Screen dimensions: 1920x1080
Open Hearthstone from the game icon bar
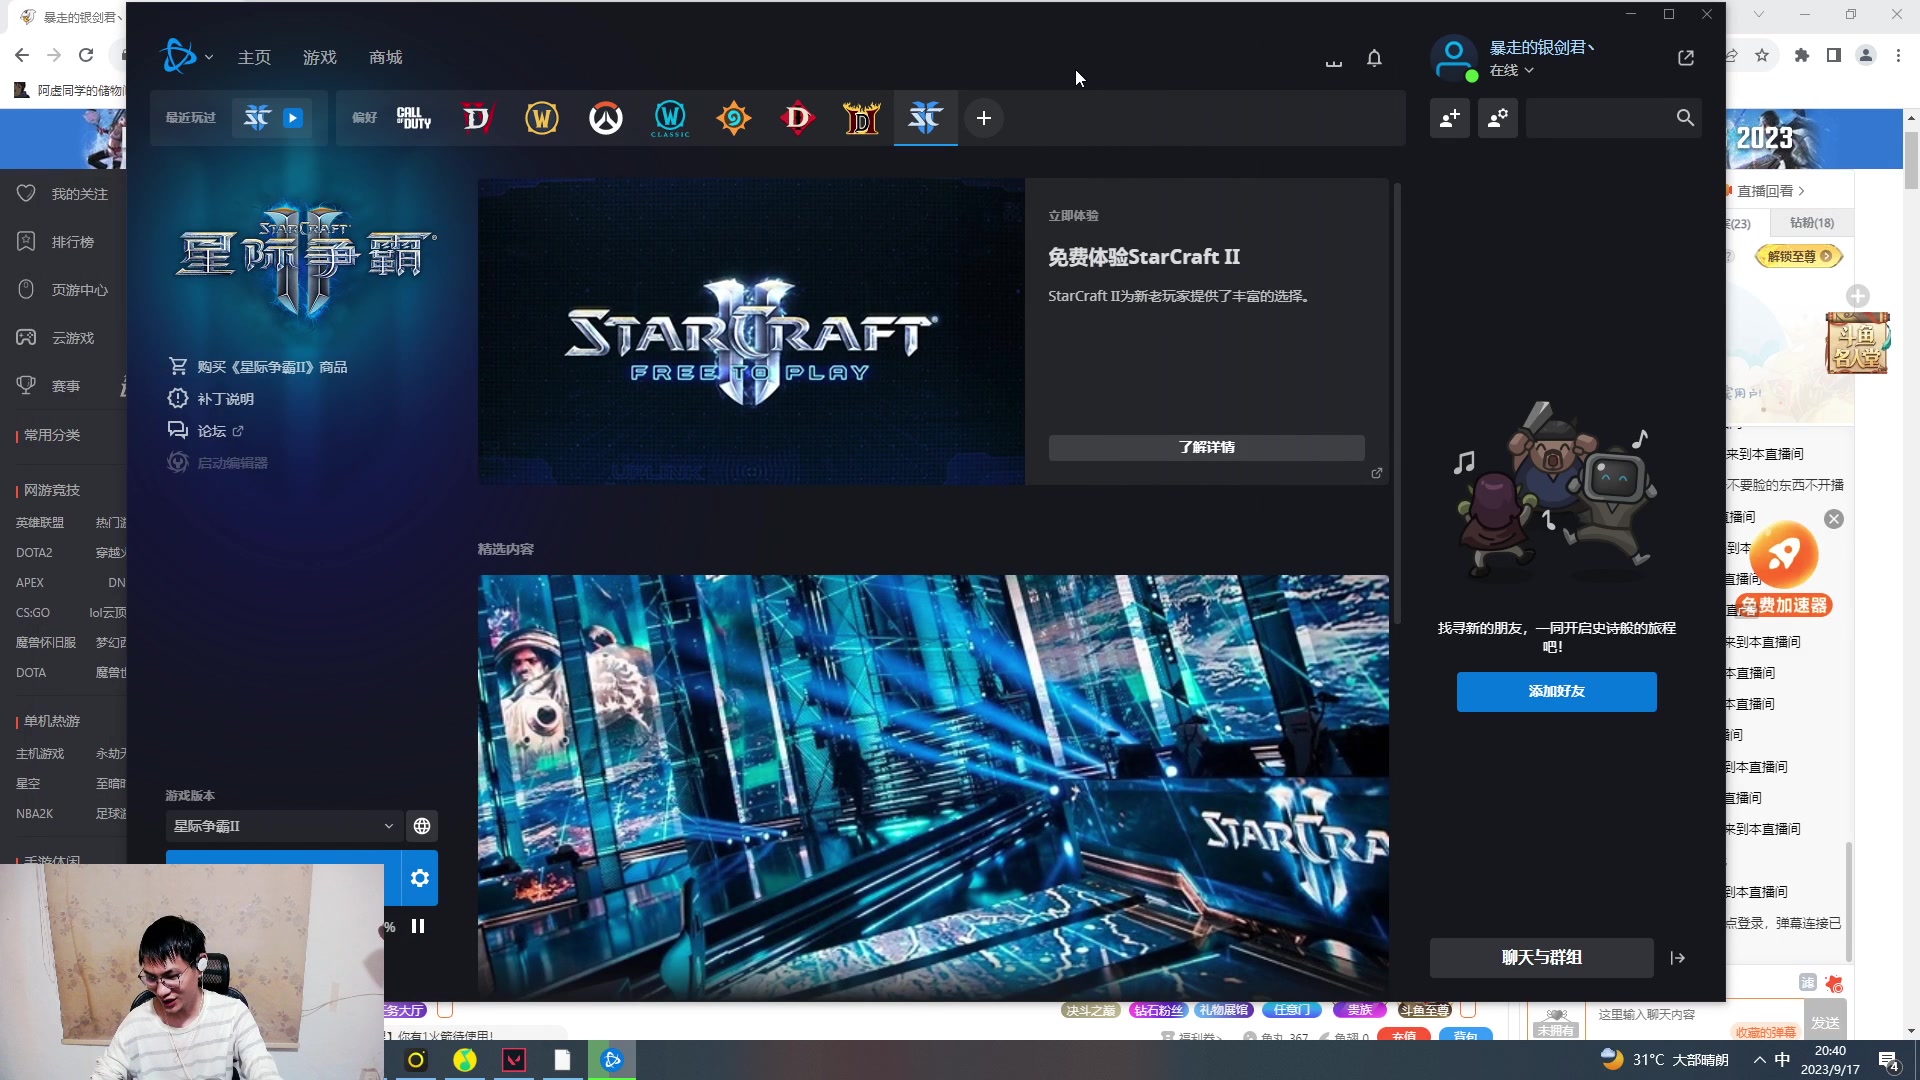click(x=733, y=117)
